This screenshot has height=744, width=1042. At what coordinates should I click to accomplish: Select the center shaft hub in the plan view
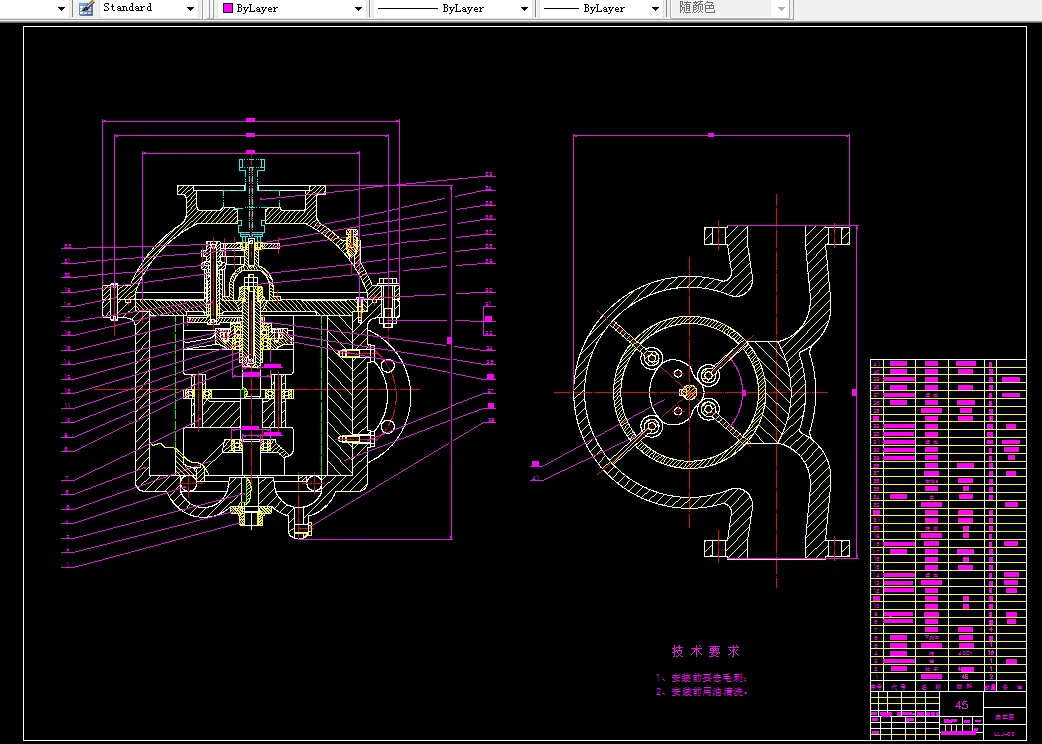688,392
